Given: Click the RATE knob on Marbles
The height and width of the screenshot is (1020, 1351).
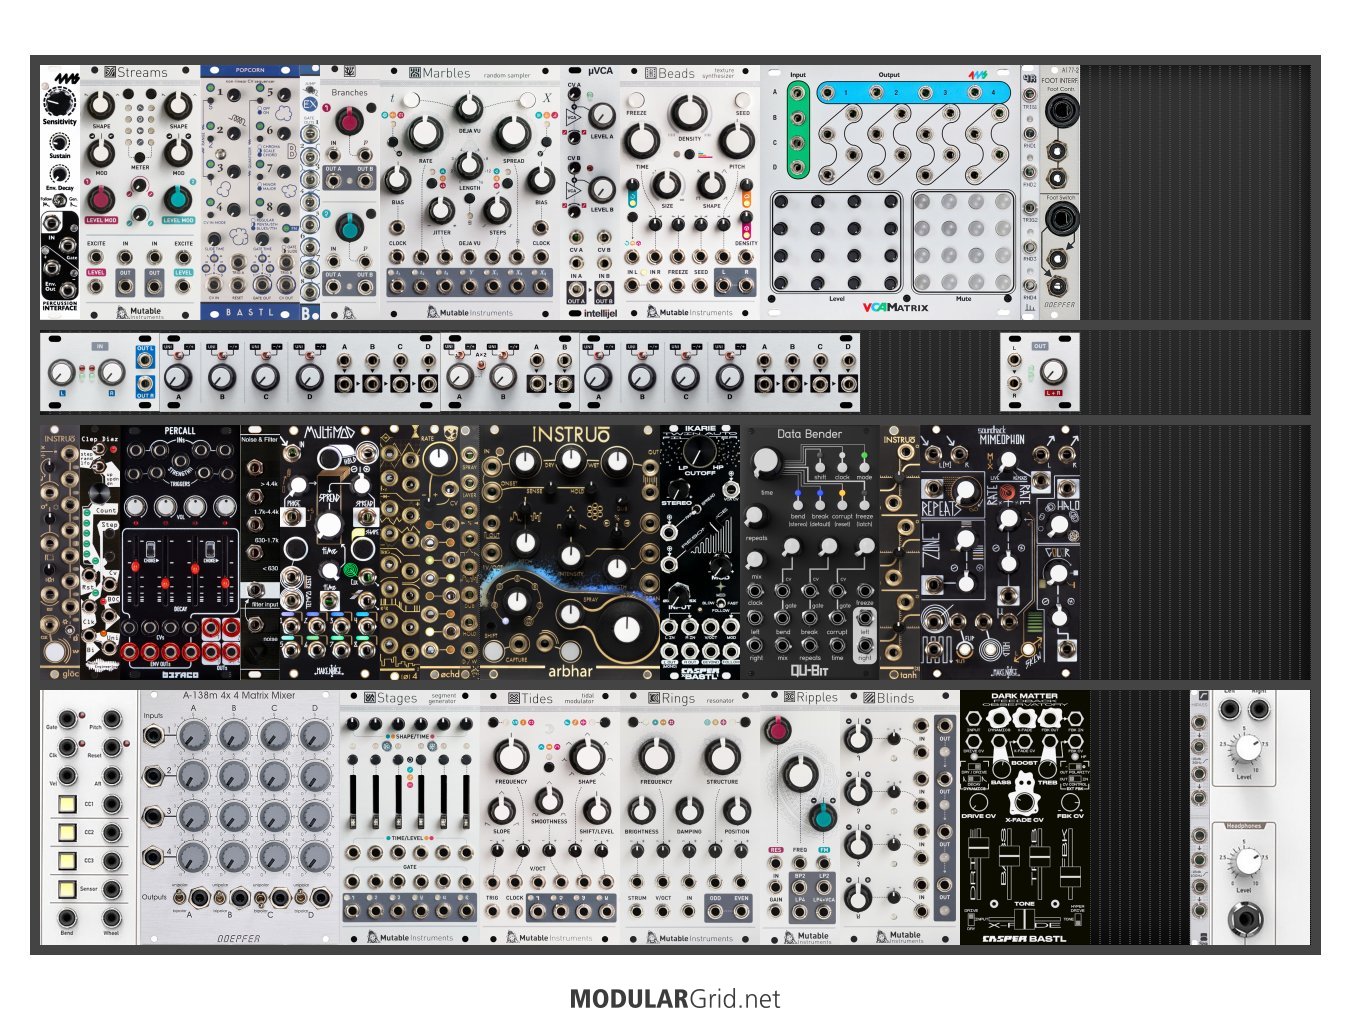Looking at the screenshot, I should 425,132.
